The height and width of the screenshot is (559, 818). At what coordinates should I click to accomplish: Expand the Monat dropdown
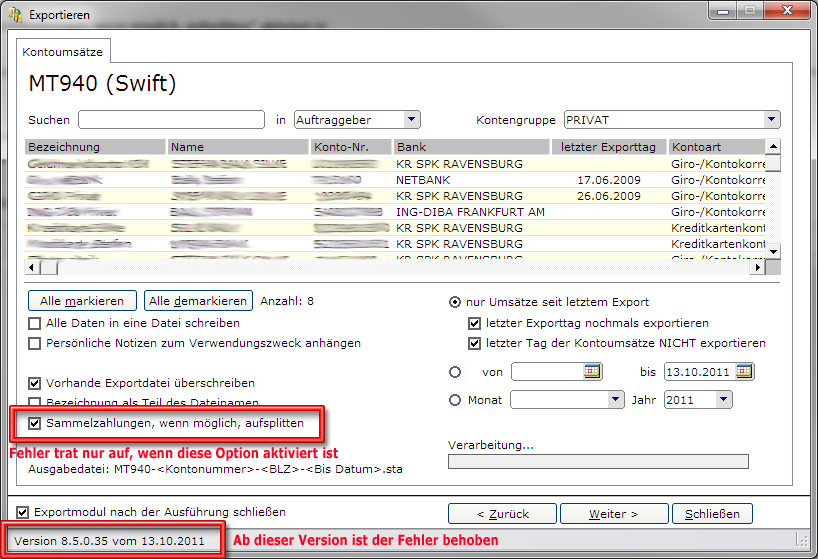pos(616,399)
